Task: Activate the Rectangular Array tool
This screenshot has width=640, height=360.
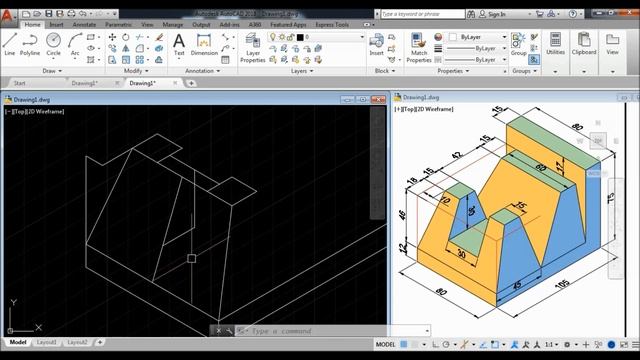Action: tap(140, 60)
